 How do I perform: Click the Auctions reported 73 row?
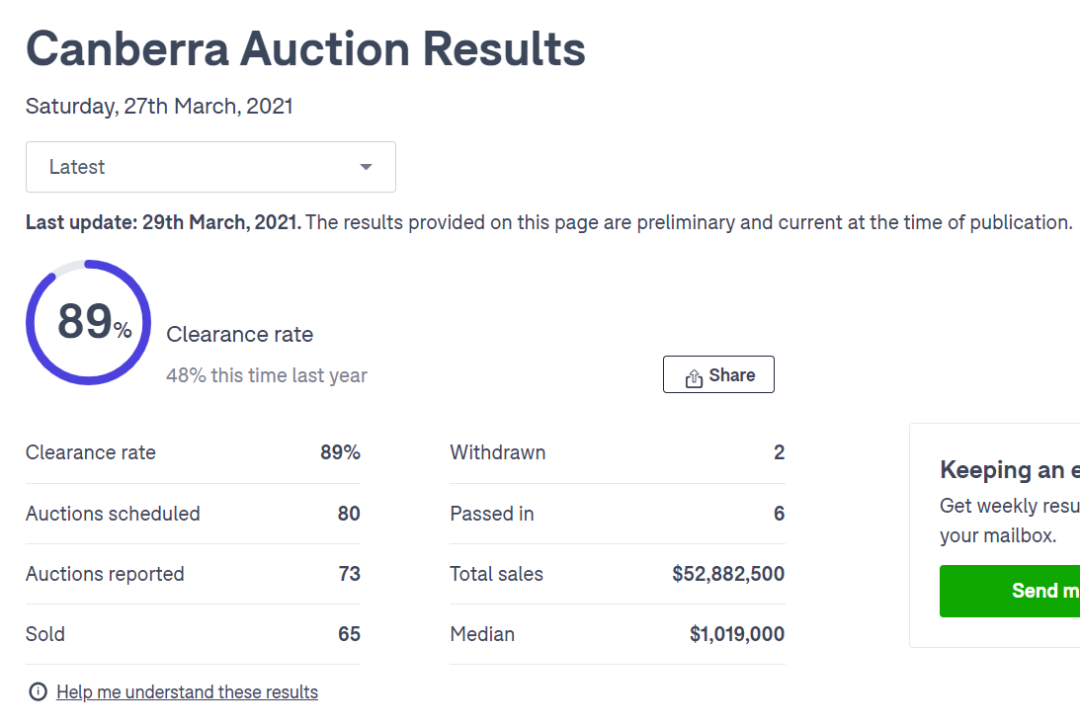pos(193,573)
